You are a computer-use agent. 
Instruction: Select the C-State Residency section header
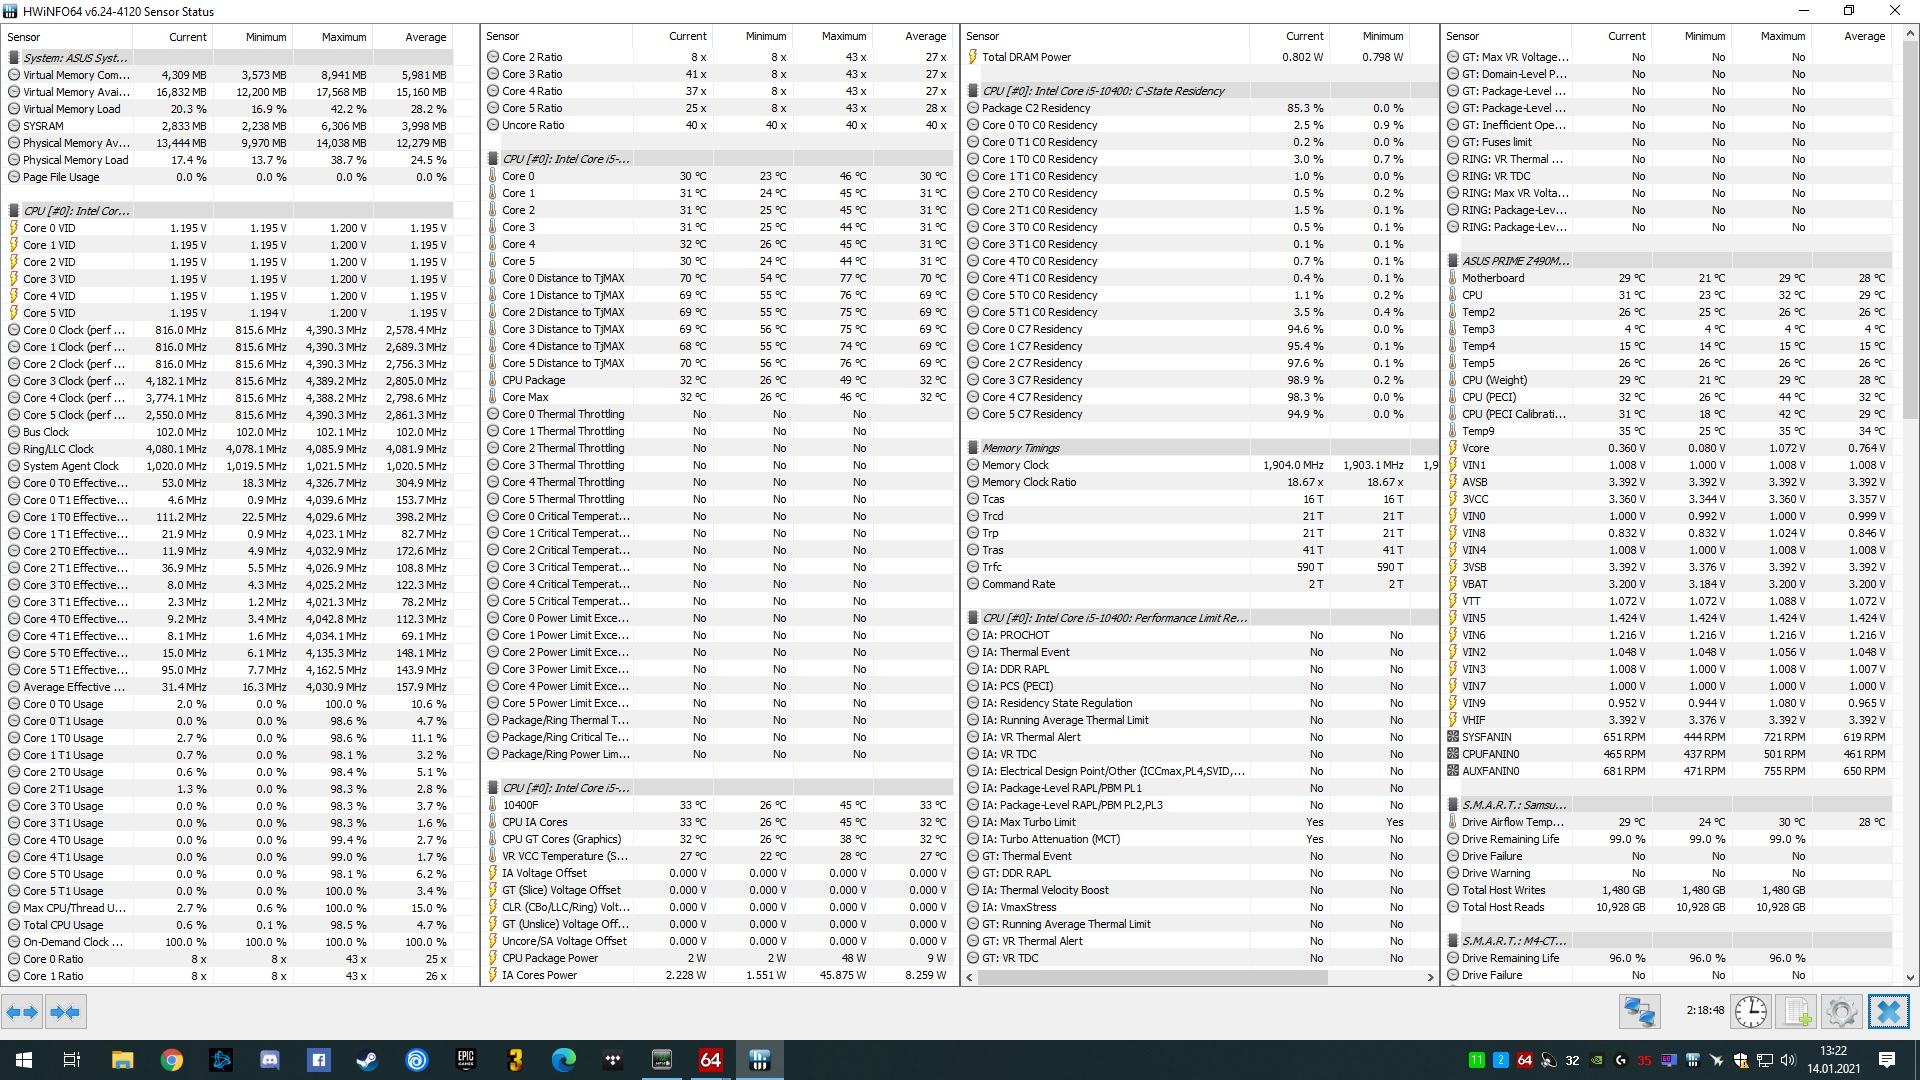click(x=1199, y=91)
